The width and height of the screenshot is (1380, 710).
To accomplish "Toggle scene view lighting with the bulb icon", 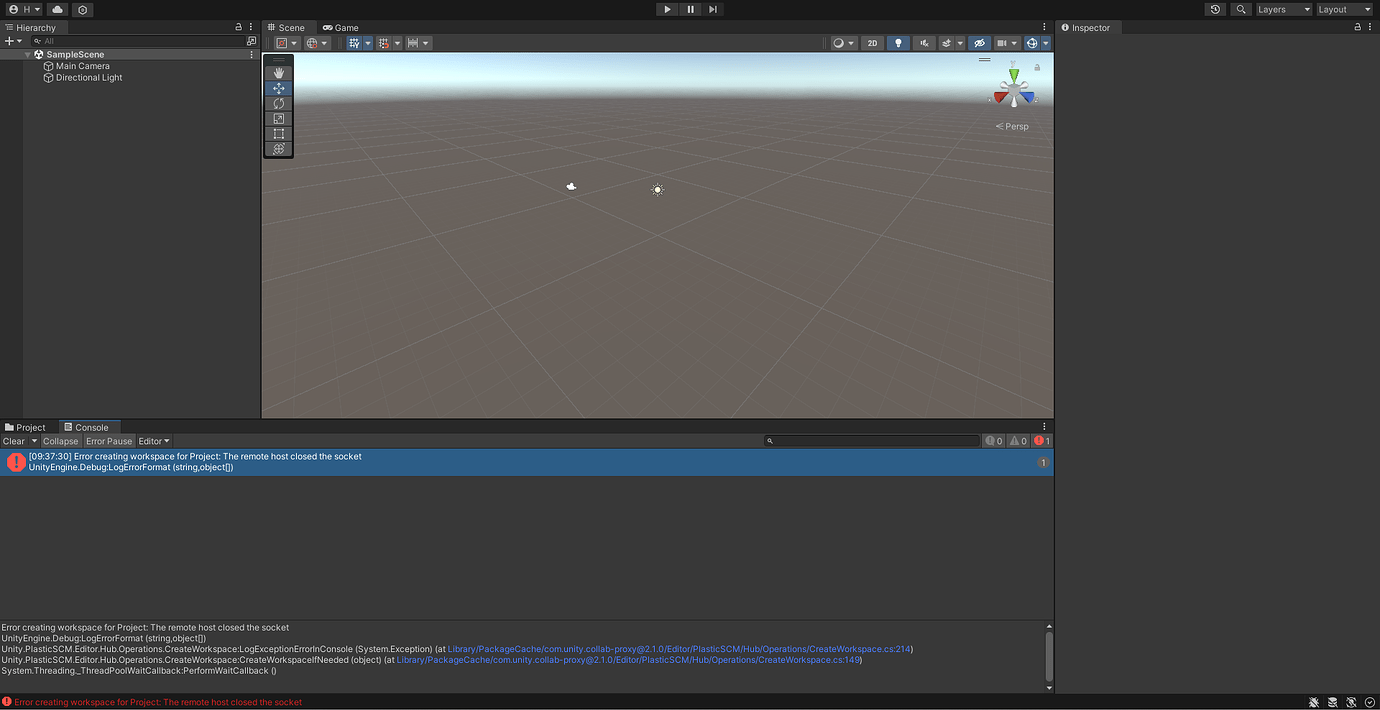I will [897, 42].
